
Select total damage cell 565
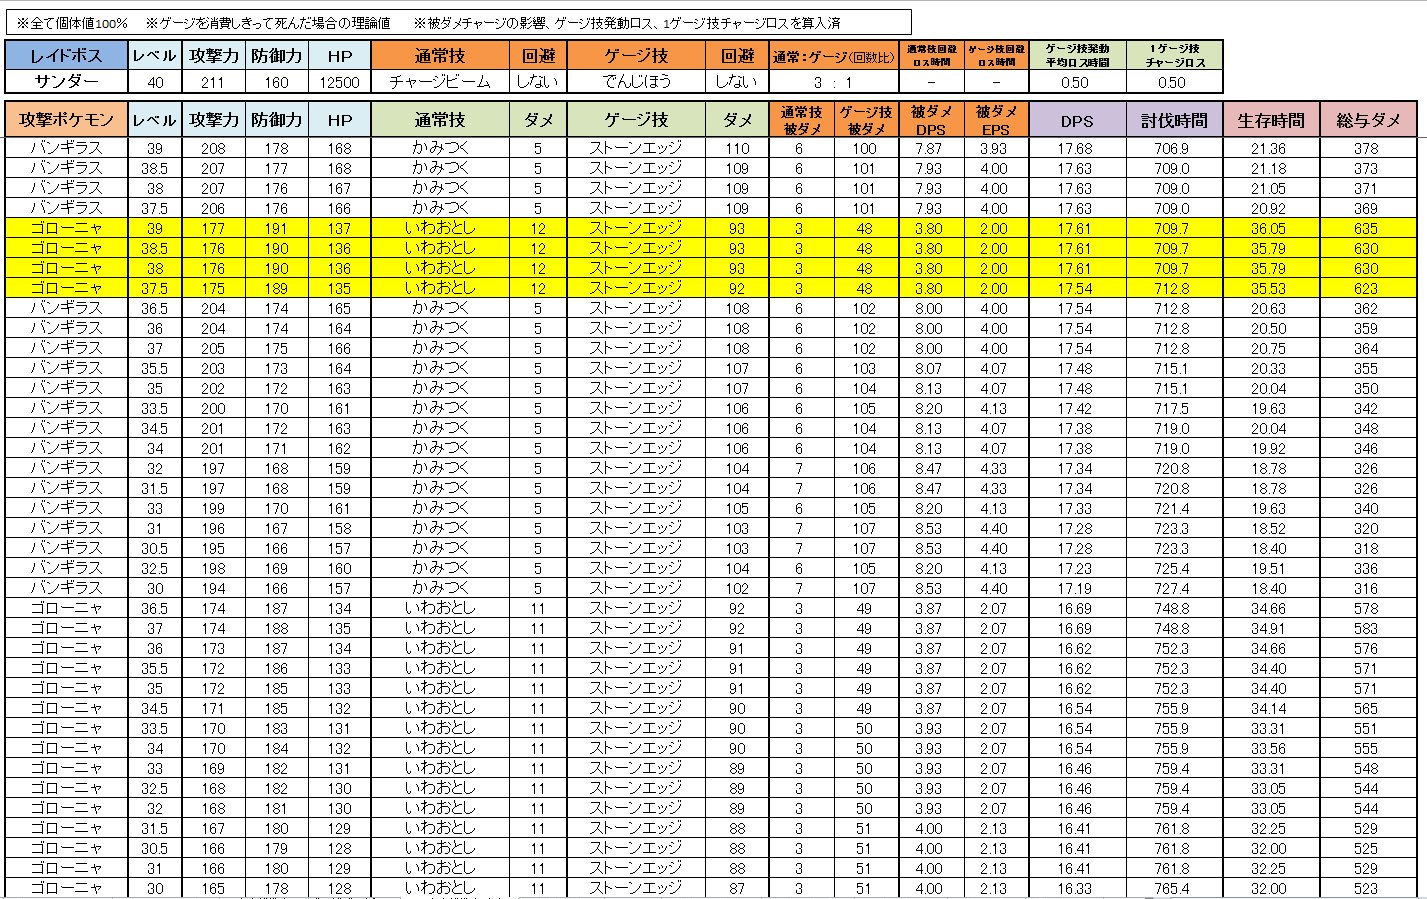pyautogui.click(x=1366, y=708)
